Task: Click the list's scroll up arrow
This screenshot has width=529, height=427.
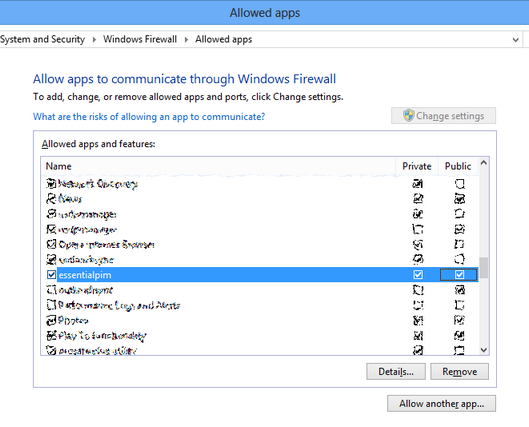Action: (483, 163)
